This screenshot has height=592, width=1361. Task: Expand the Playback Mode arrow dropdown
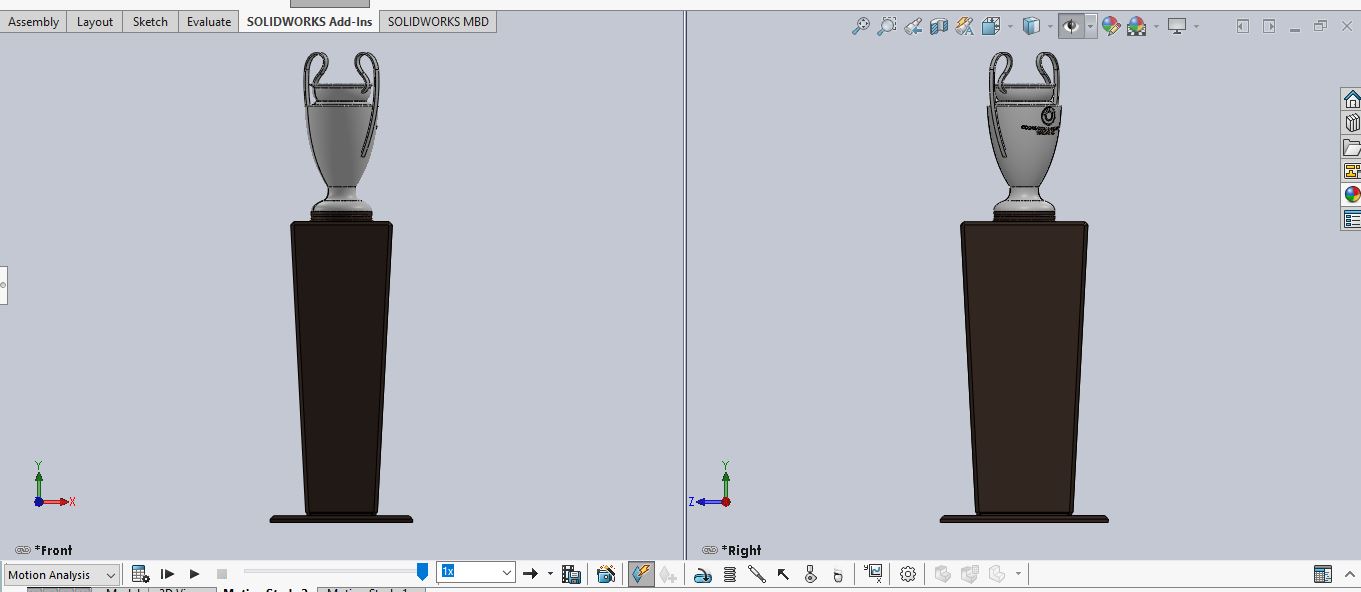tap(550, 574)
